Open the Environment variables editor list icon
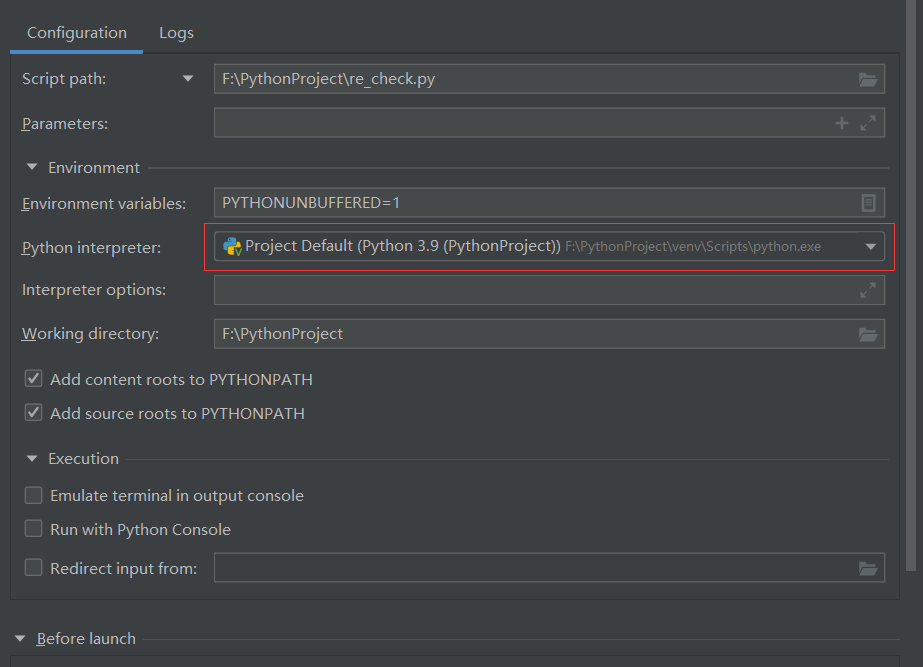The height and width of the screenshot is (667, 923). pyautogui.click(x=866, y=202)
